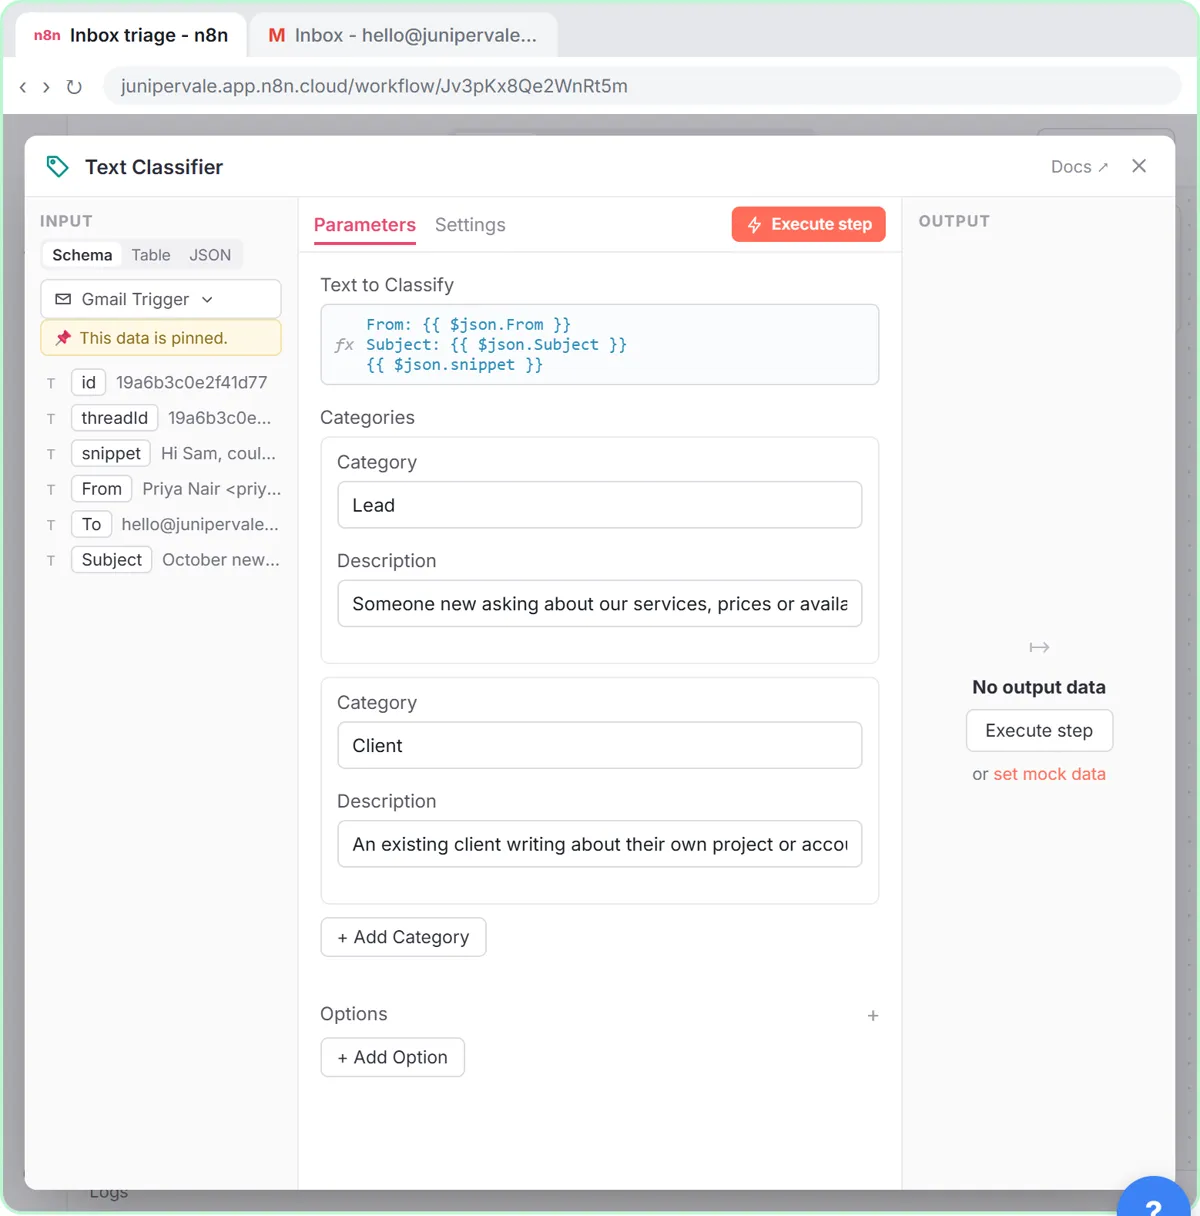Click the snippet schema field pill
Screen dimensions: 1200x1216
click(x=111, y=453)
